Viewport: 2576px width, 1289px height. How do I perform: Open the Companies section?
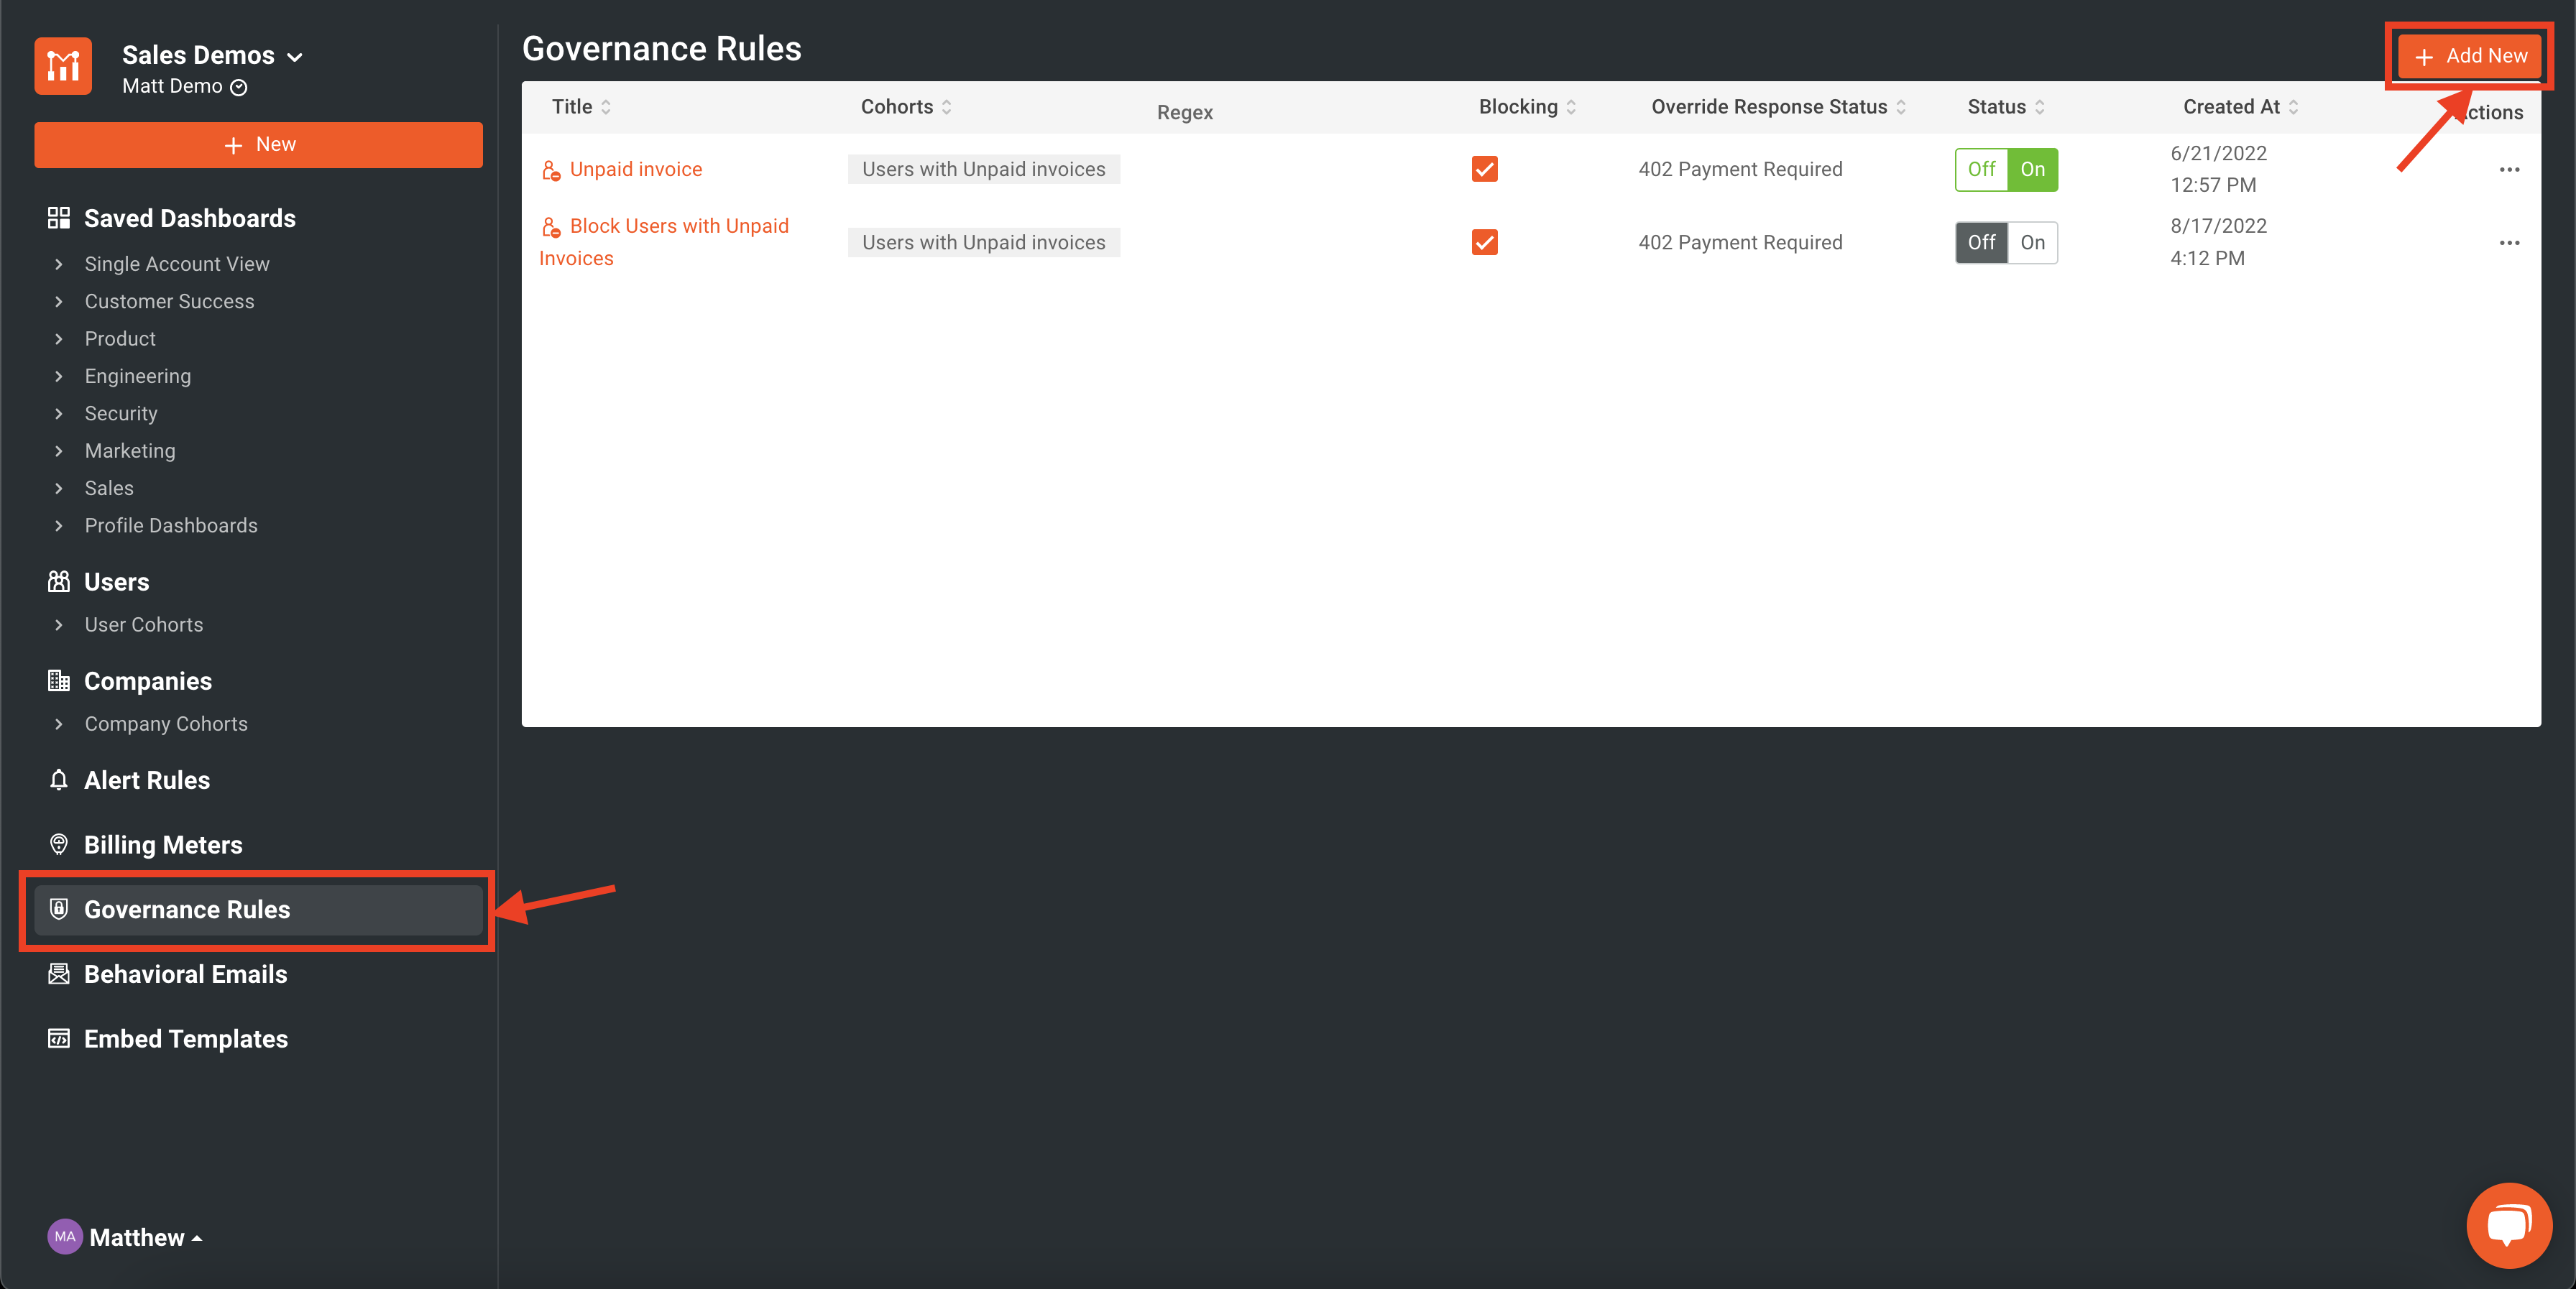click(x=148, y=681)
